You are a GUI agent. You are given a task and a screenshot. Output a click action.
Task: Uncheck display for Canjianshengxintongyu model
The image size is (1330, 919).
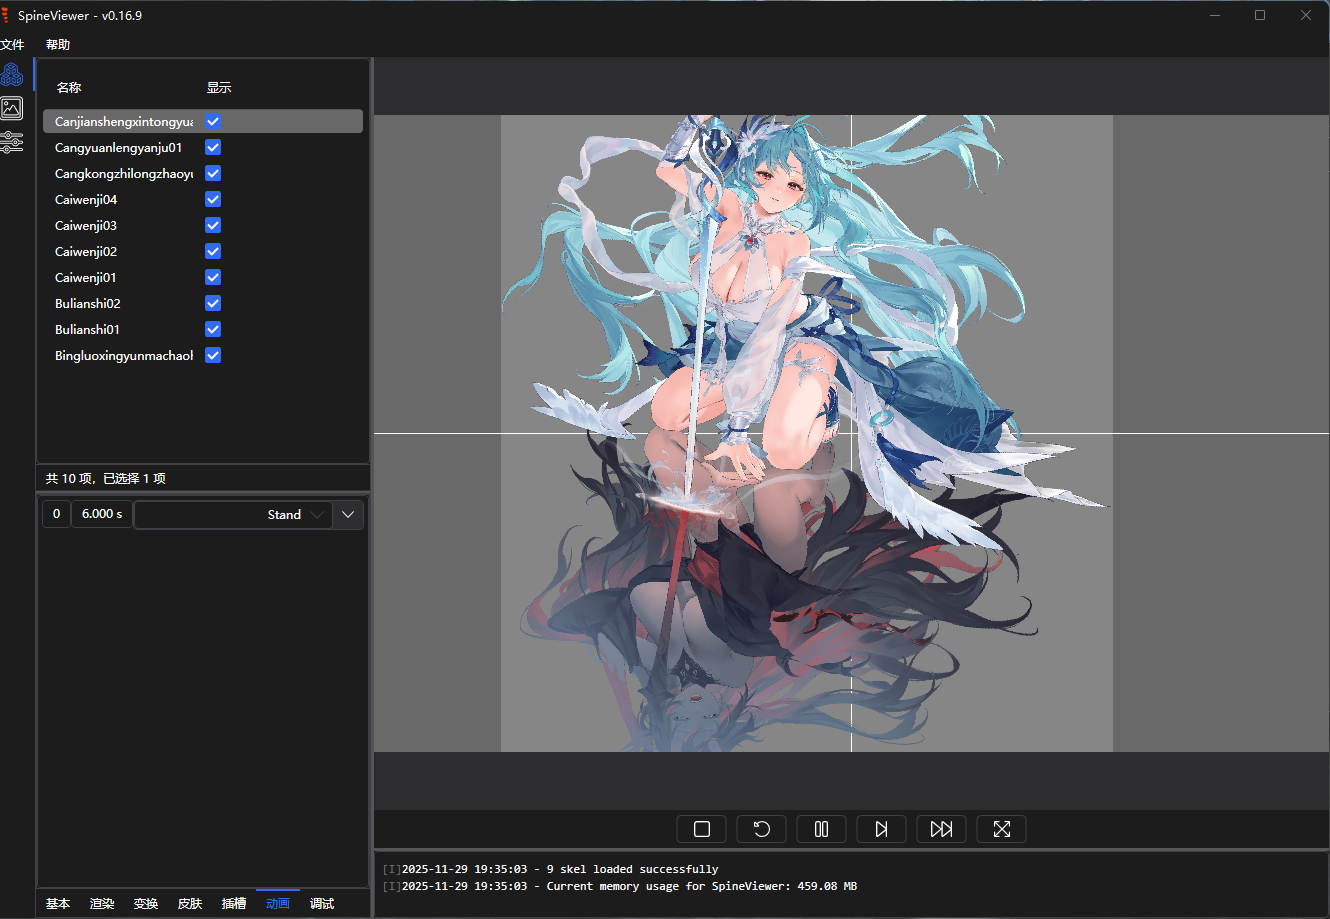pos(213,121)
